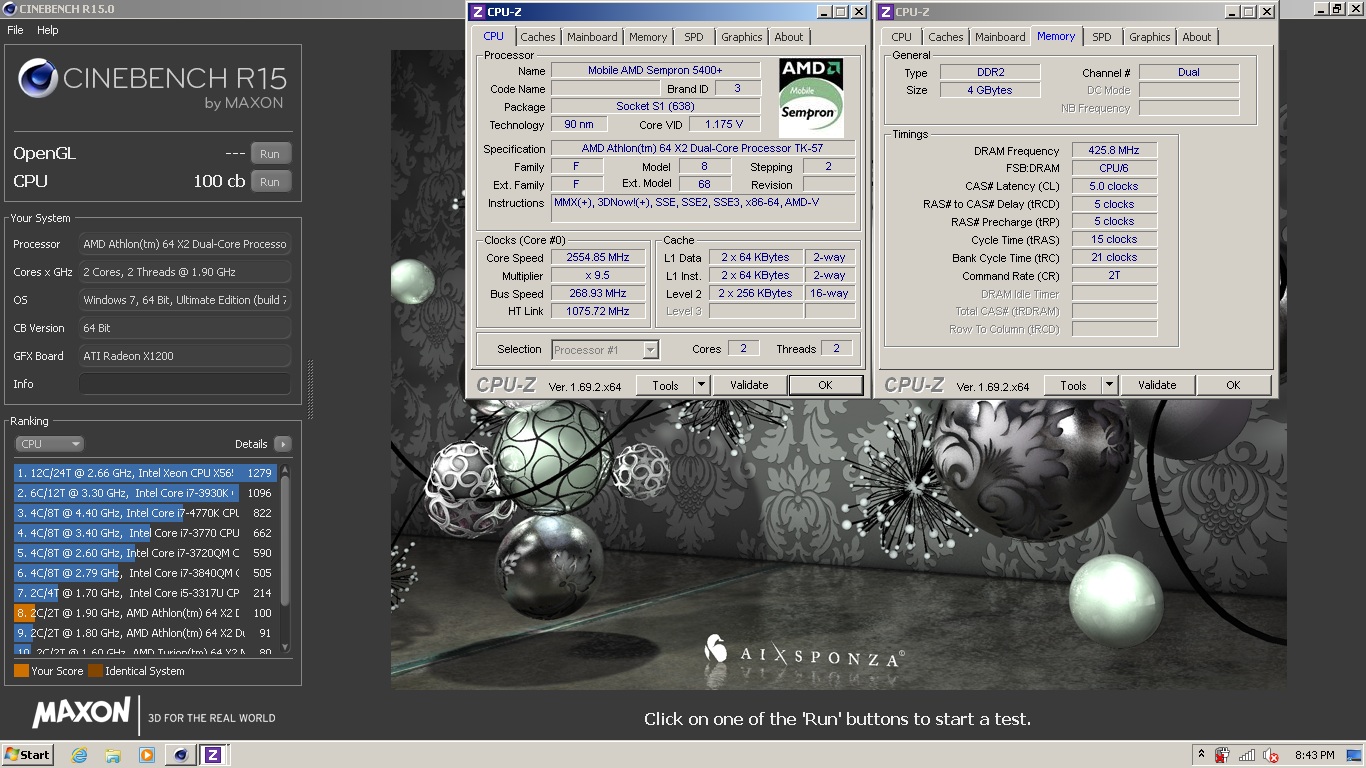Switch to SPD tab in right CPU-Z
1366x768 pixels.
coord(1102,37)
